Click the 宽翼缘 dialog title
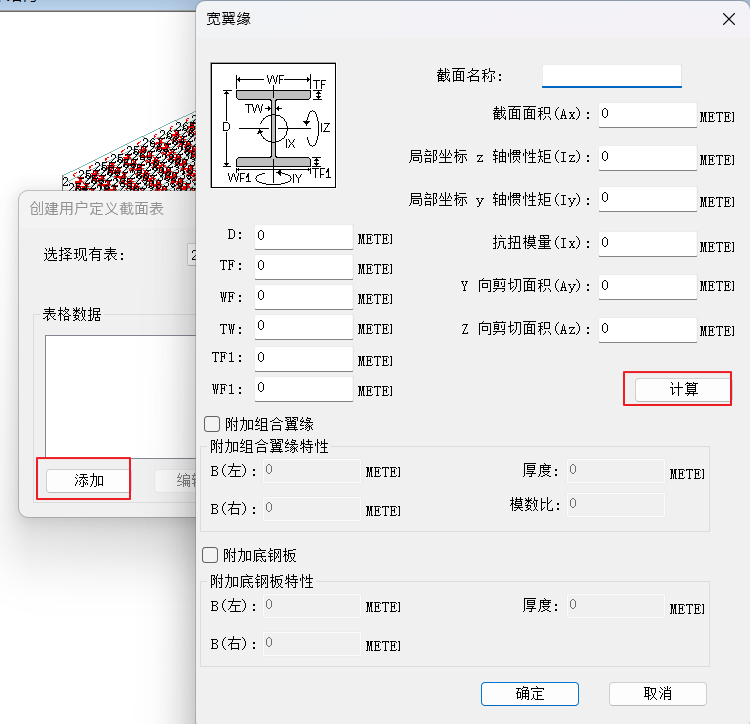The width and height of the screenshot is (750, 724). click(x=228, y=19)
